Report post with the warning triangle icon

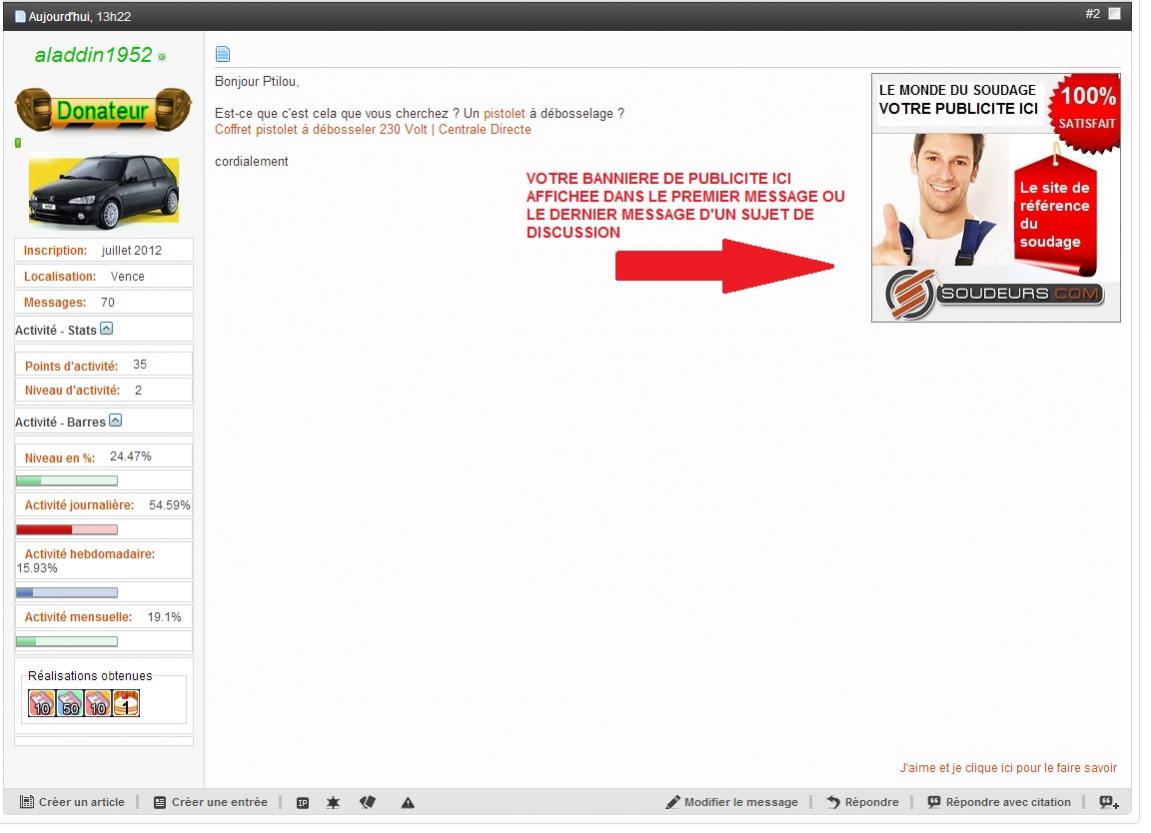(408, 802)
